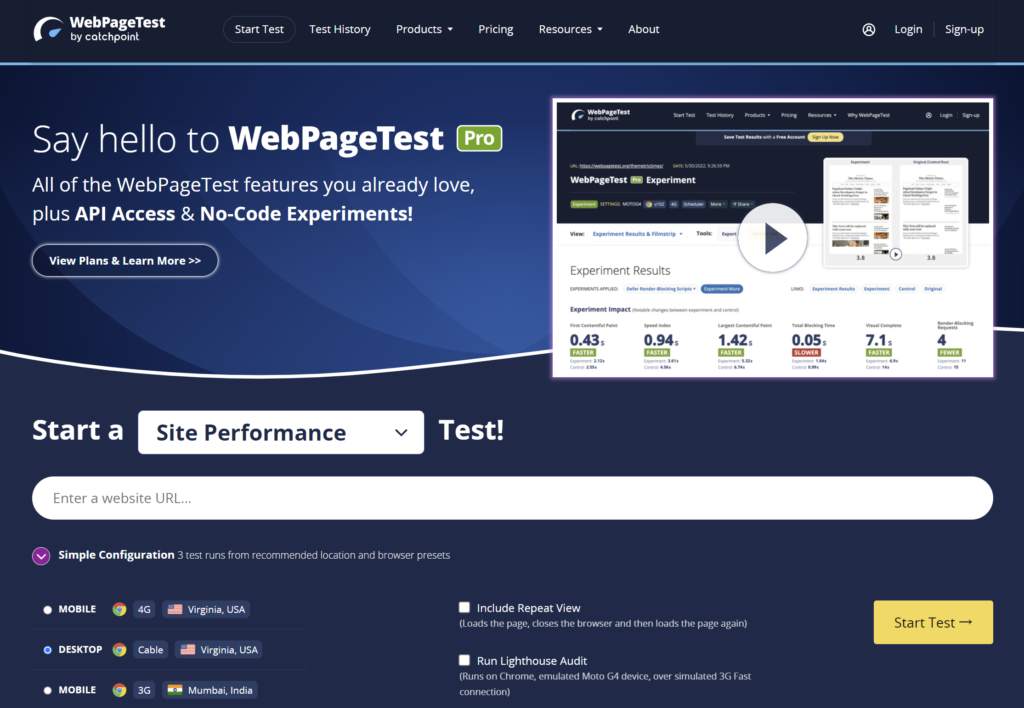The image size is (1024, 708).
Task: Open the About page
Action: pos(644,29)
